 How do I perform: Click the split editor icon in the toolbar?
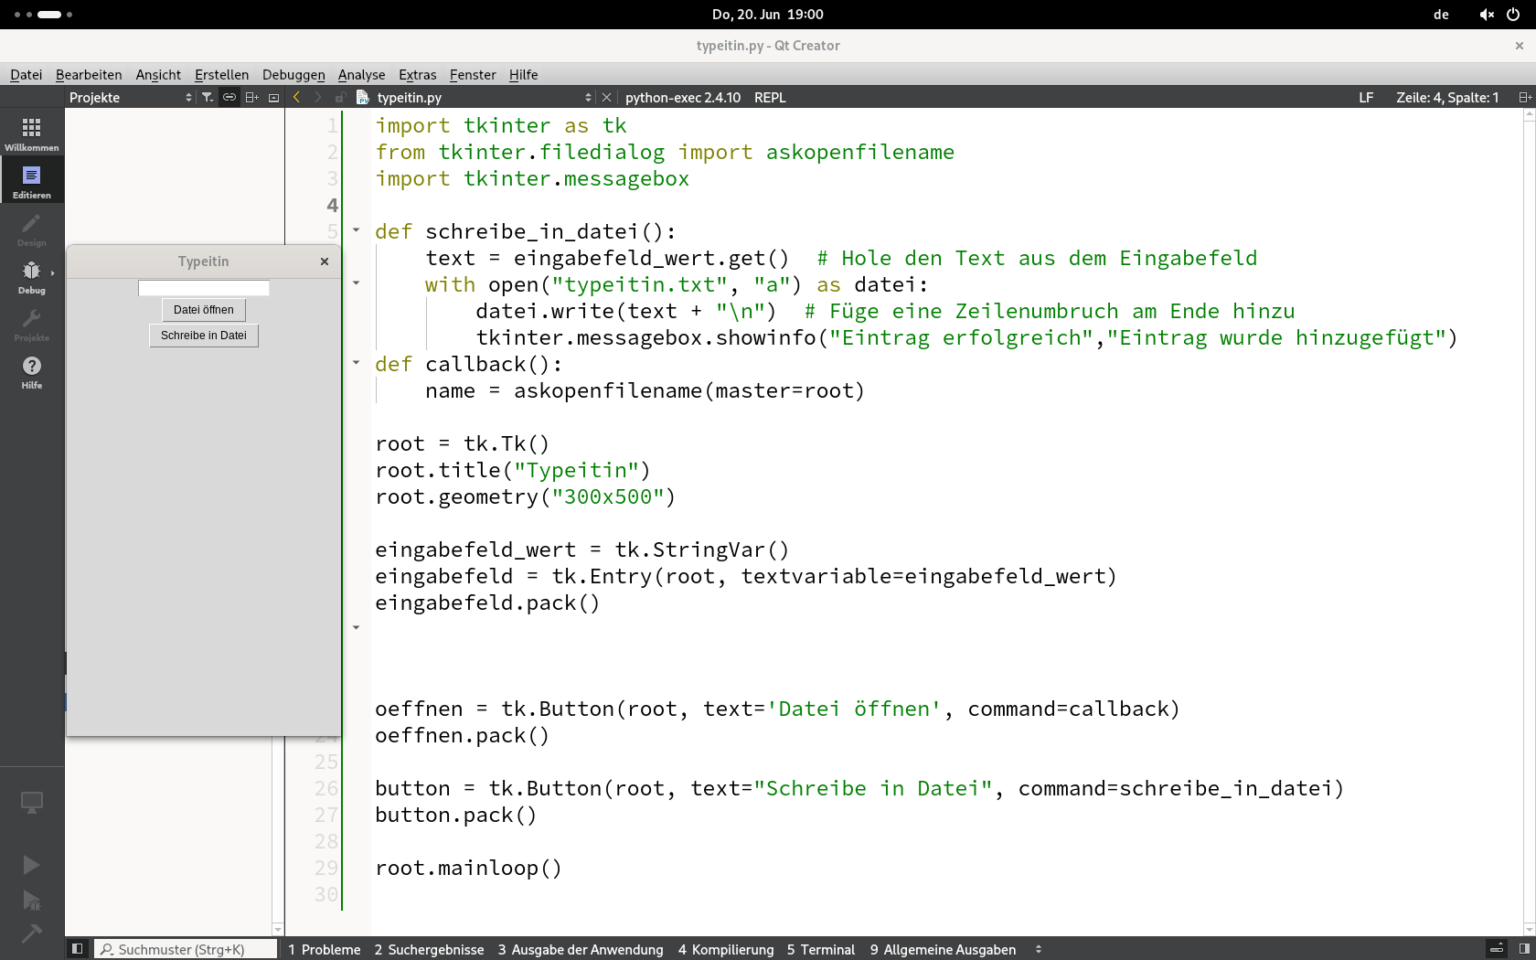pyautogui.click(x=252, y=97)
